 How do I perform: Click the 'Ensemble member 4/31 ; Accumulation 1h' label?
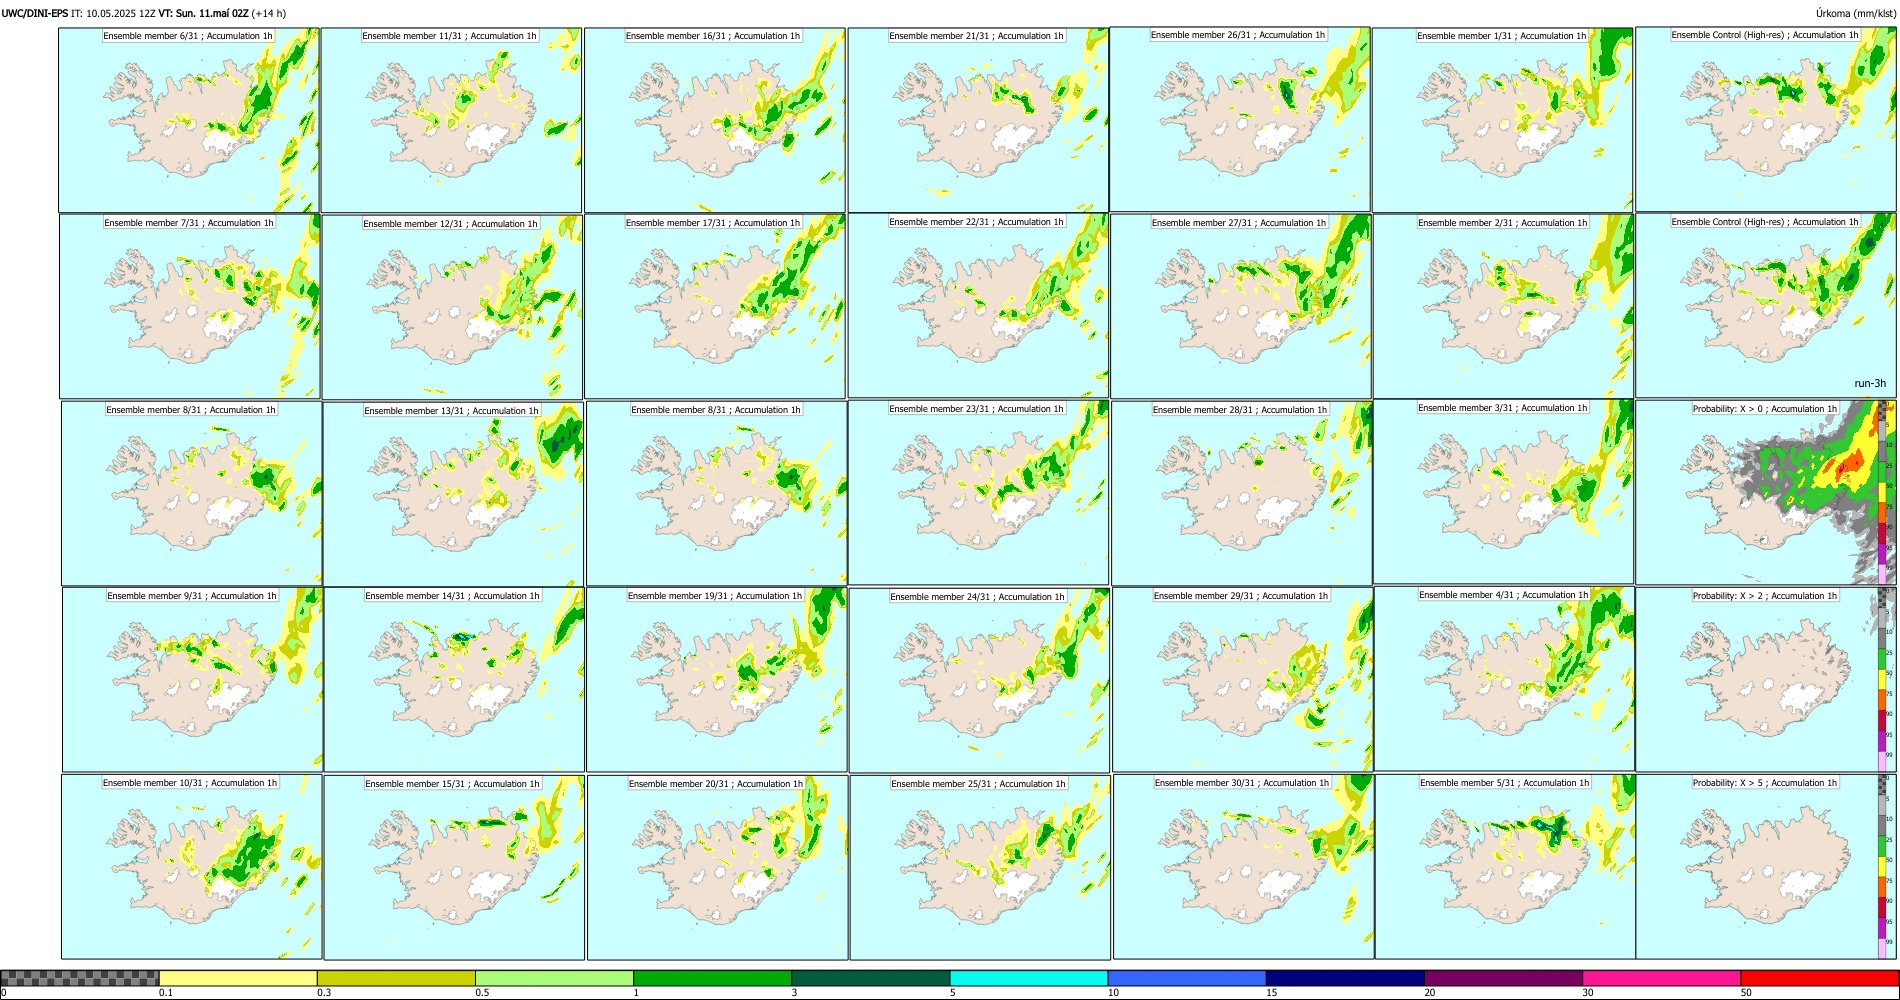[1504, 595]
